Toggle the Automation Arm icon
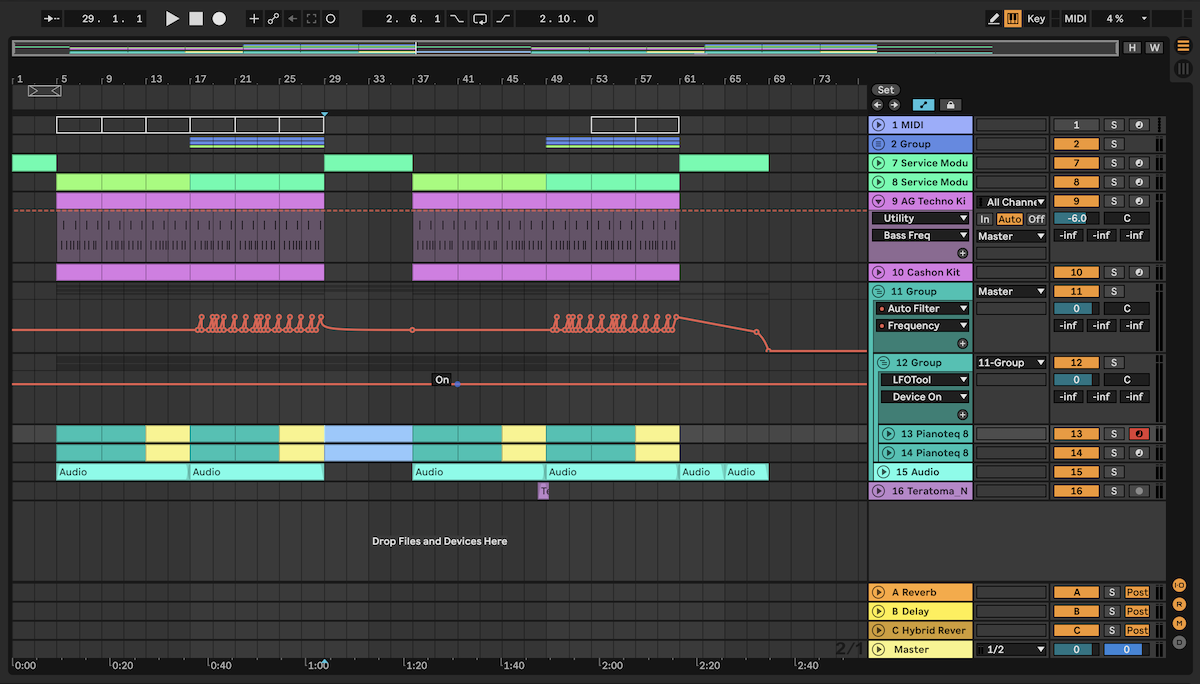1200x684 pixels. tap(273, 18)
